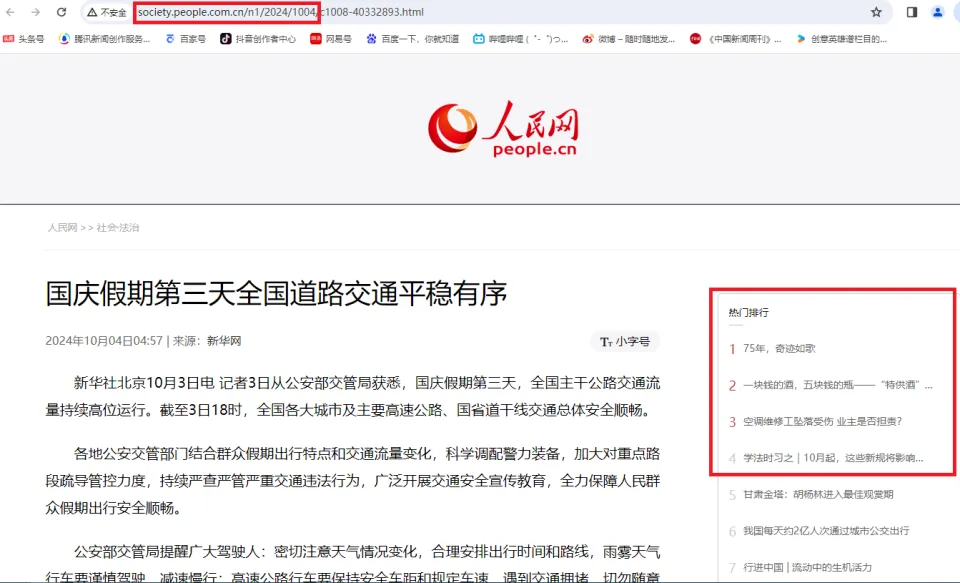Go to 人民网 breadcrumb link
Viewport: 960px width, 583px height.
coord(61,228)
